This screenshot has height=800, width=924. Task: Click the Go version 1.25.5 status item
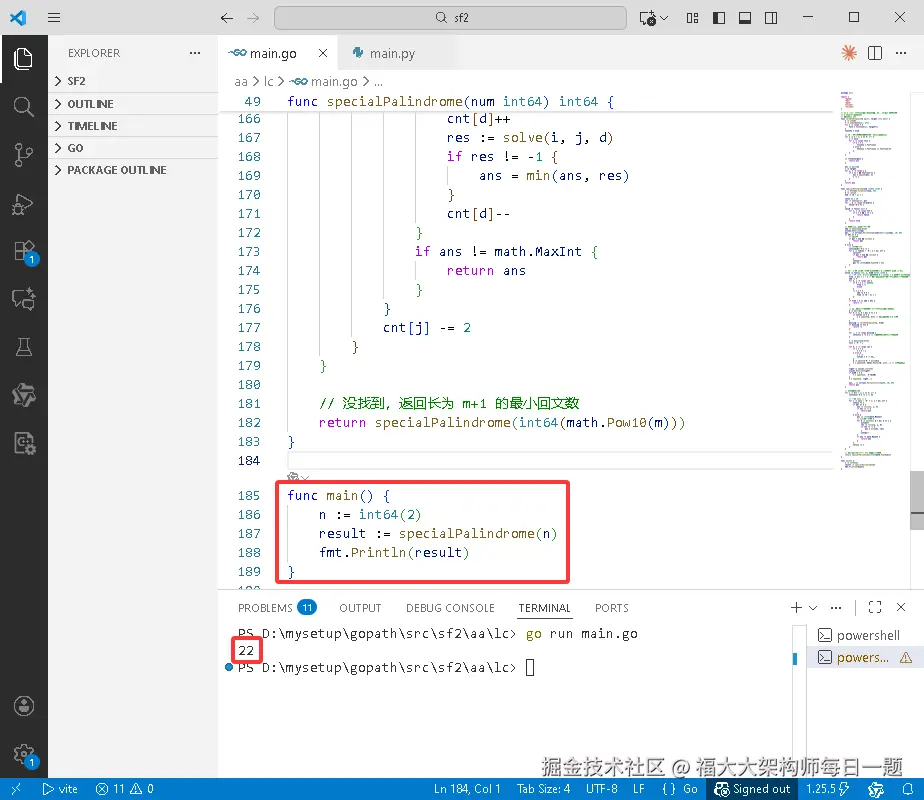(x=827, y=789)
